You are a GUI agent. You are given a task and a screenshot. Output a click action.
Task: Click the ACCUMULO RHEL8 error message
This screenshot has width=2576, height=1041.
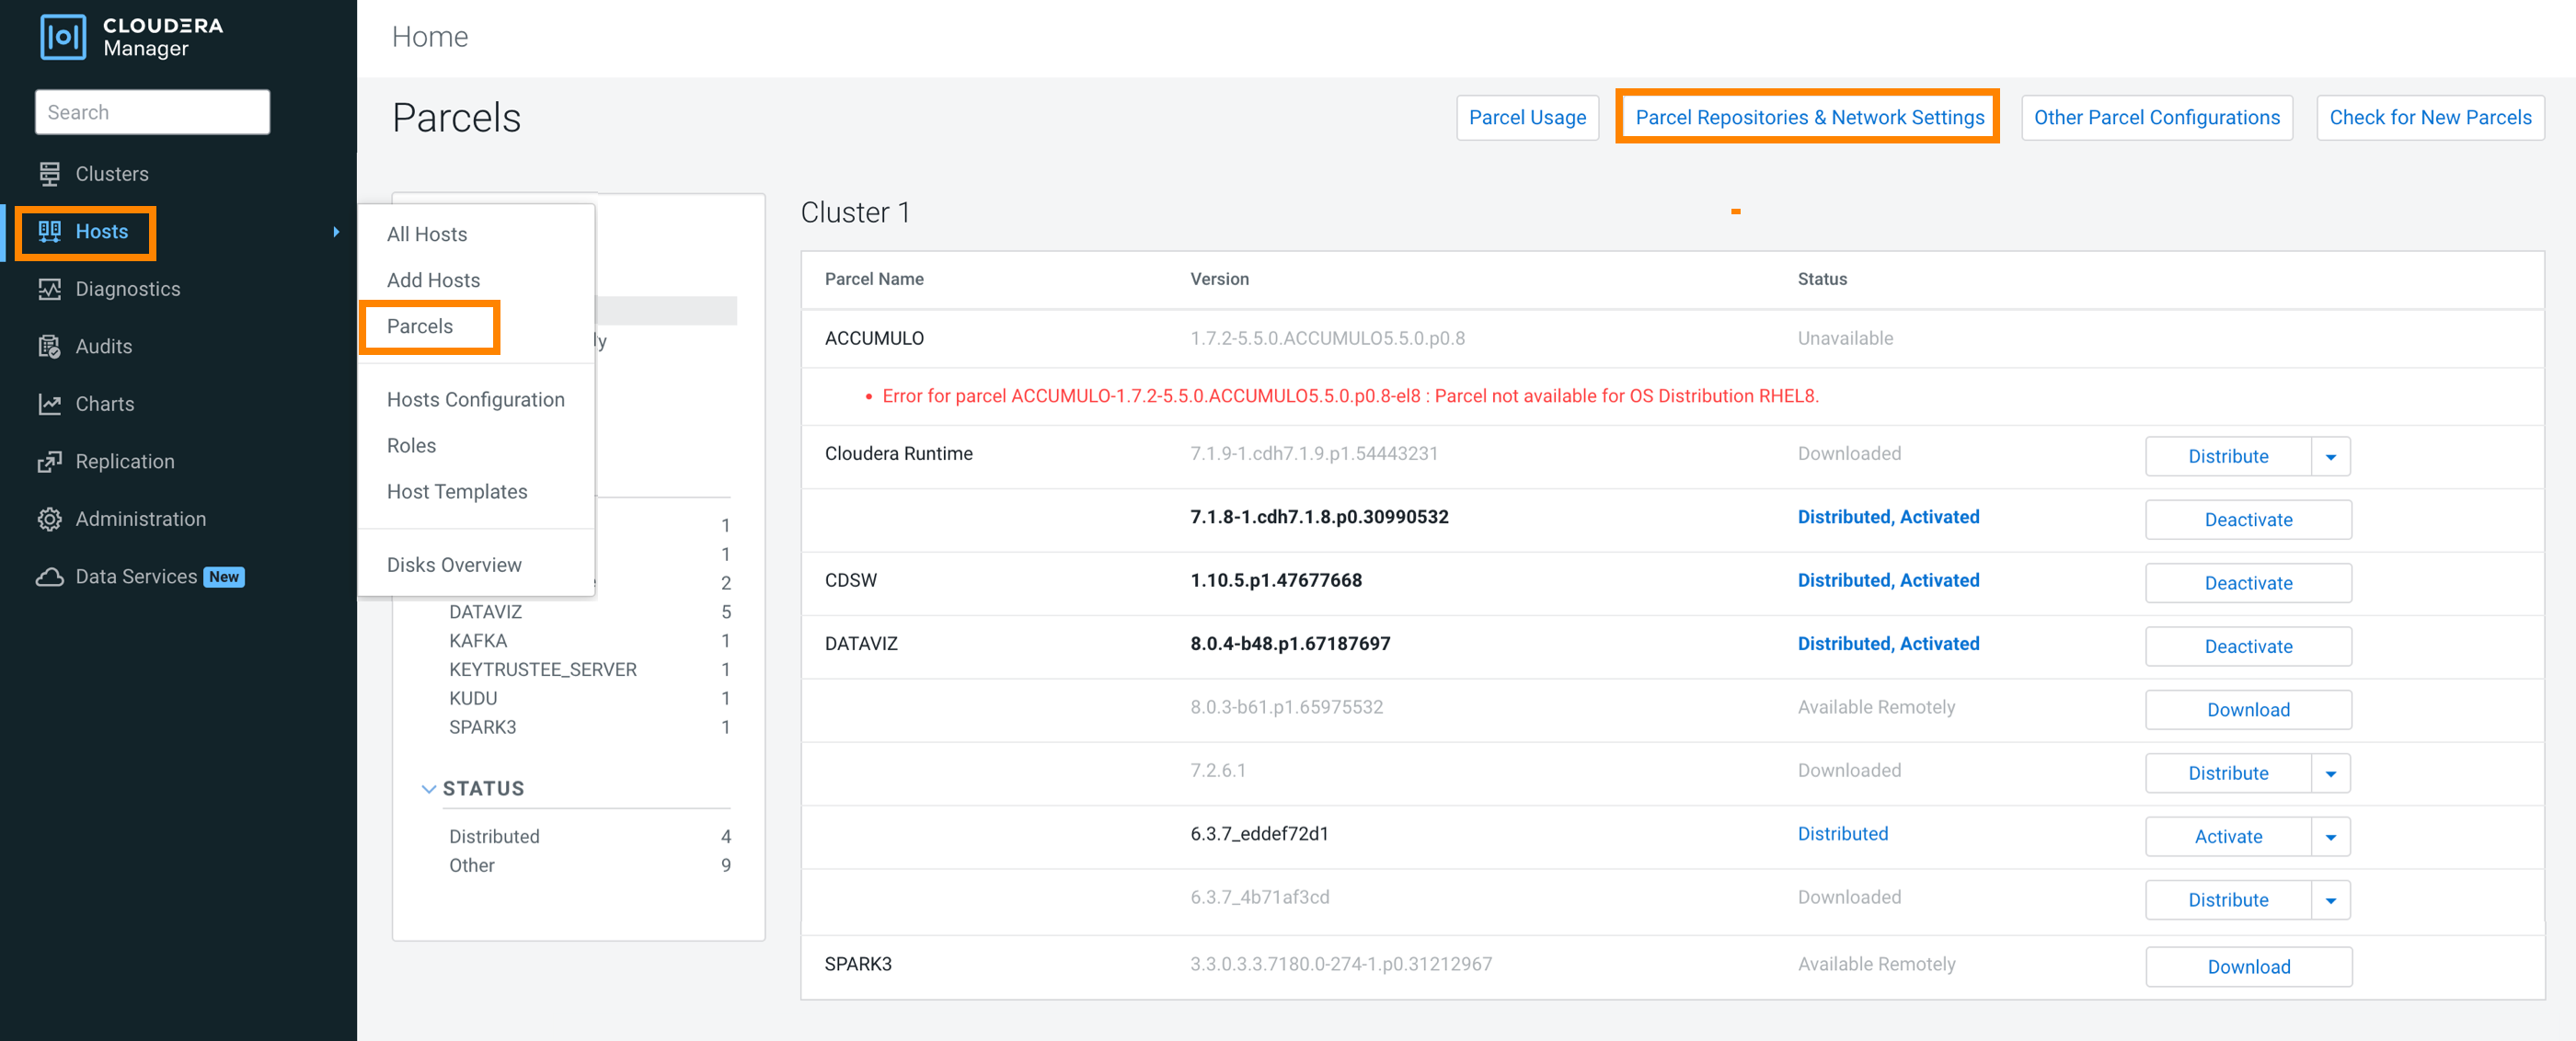1350,396
